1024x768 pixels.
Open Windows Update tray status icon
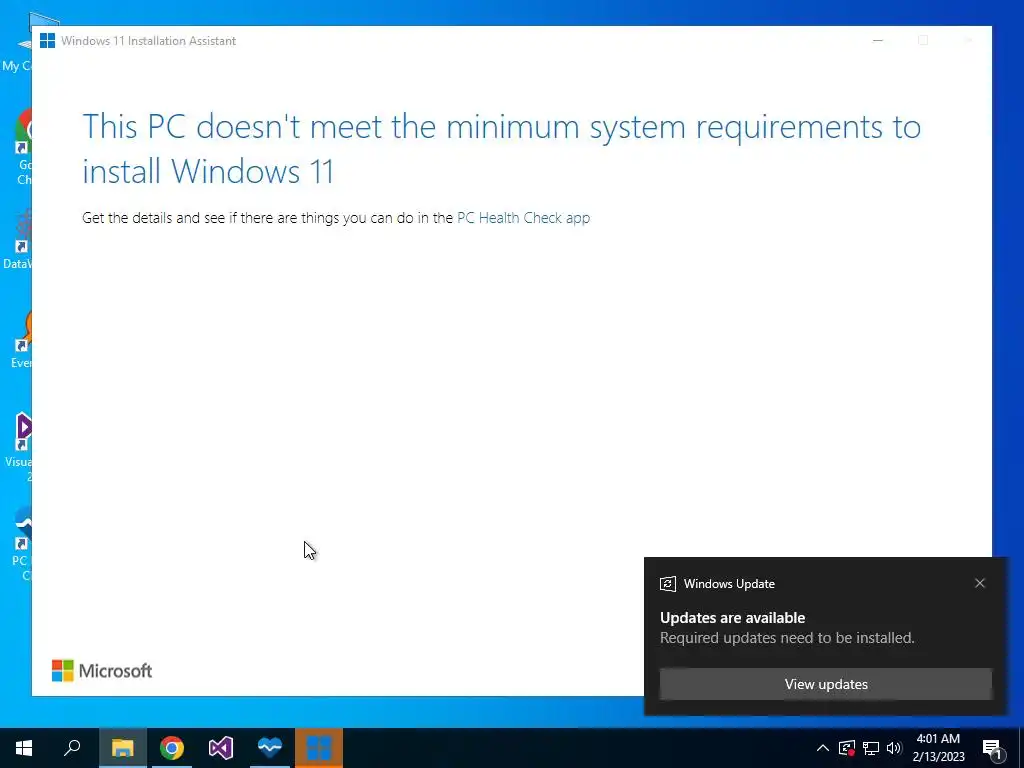coord(847,748)
